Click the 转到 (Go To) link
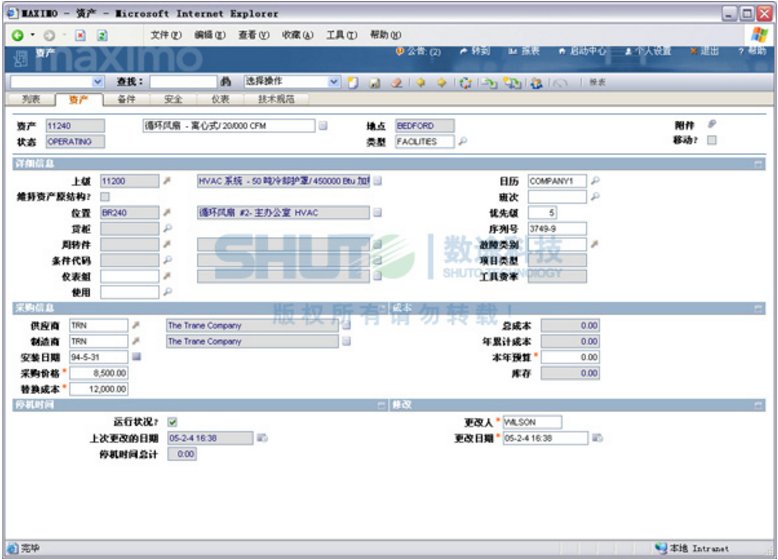 tap(475, 51)
